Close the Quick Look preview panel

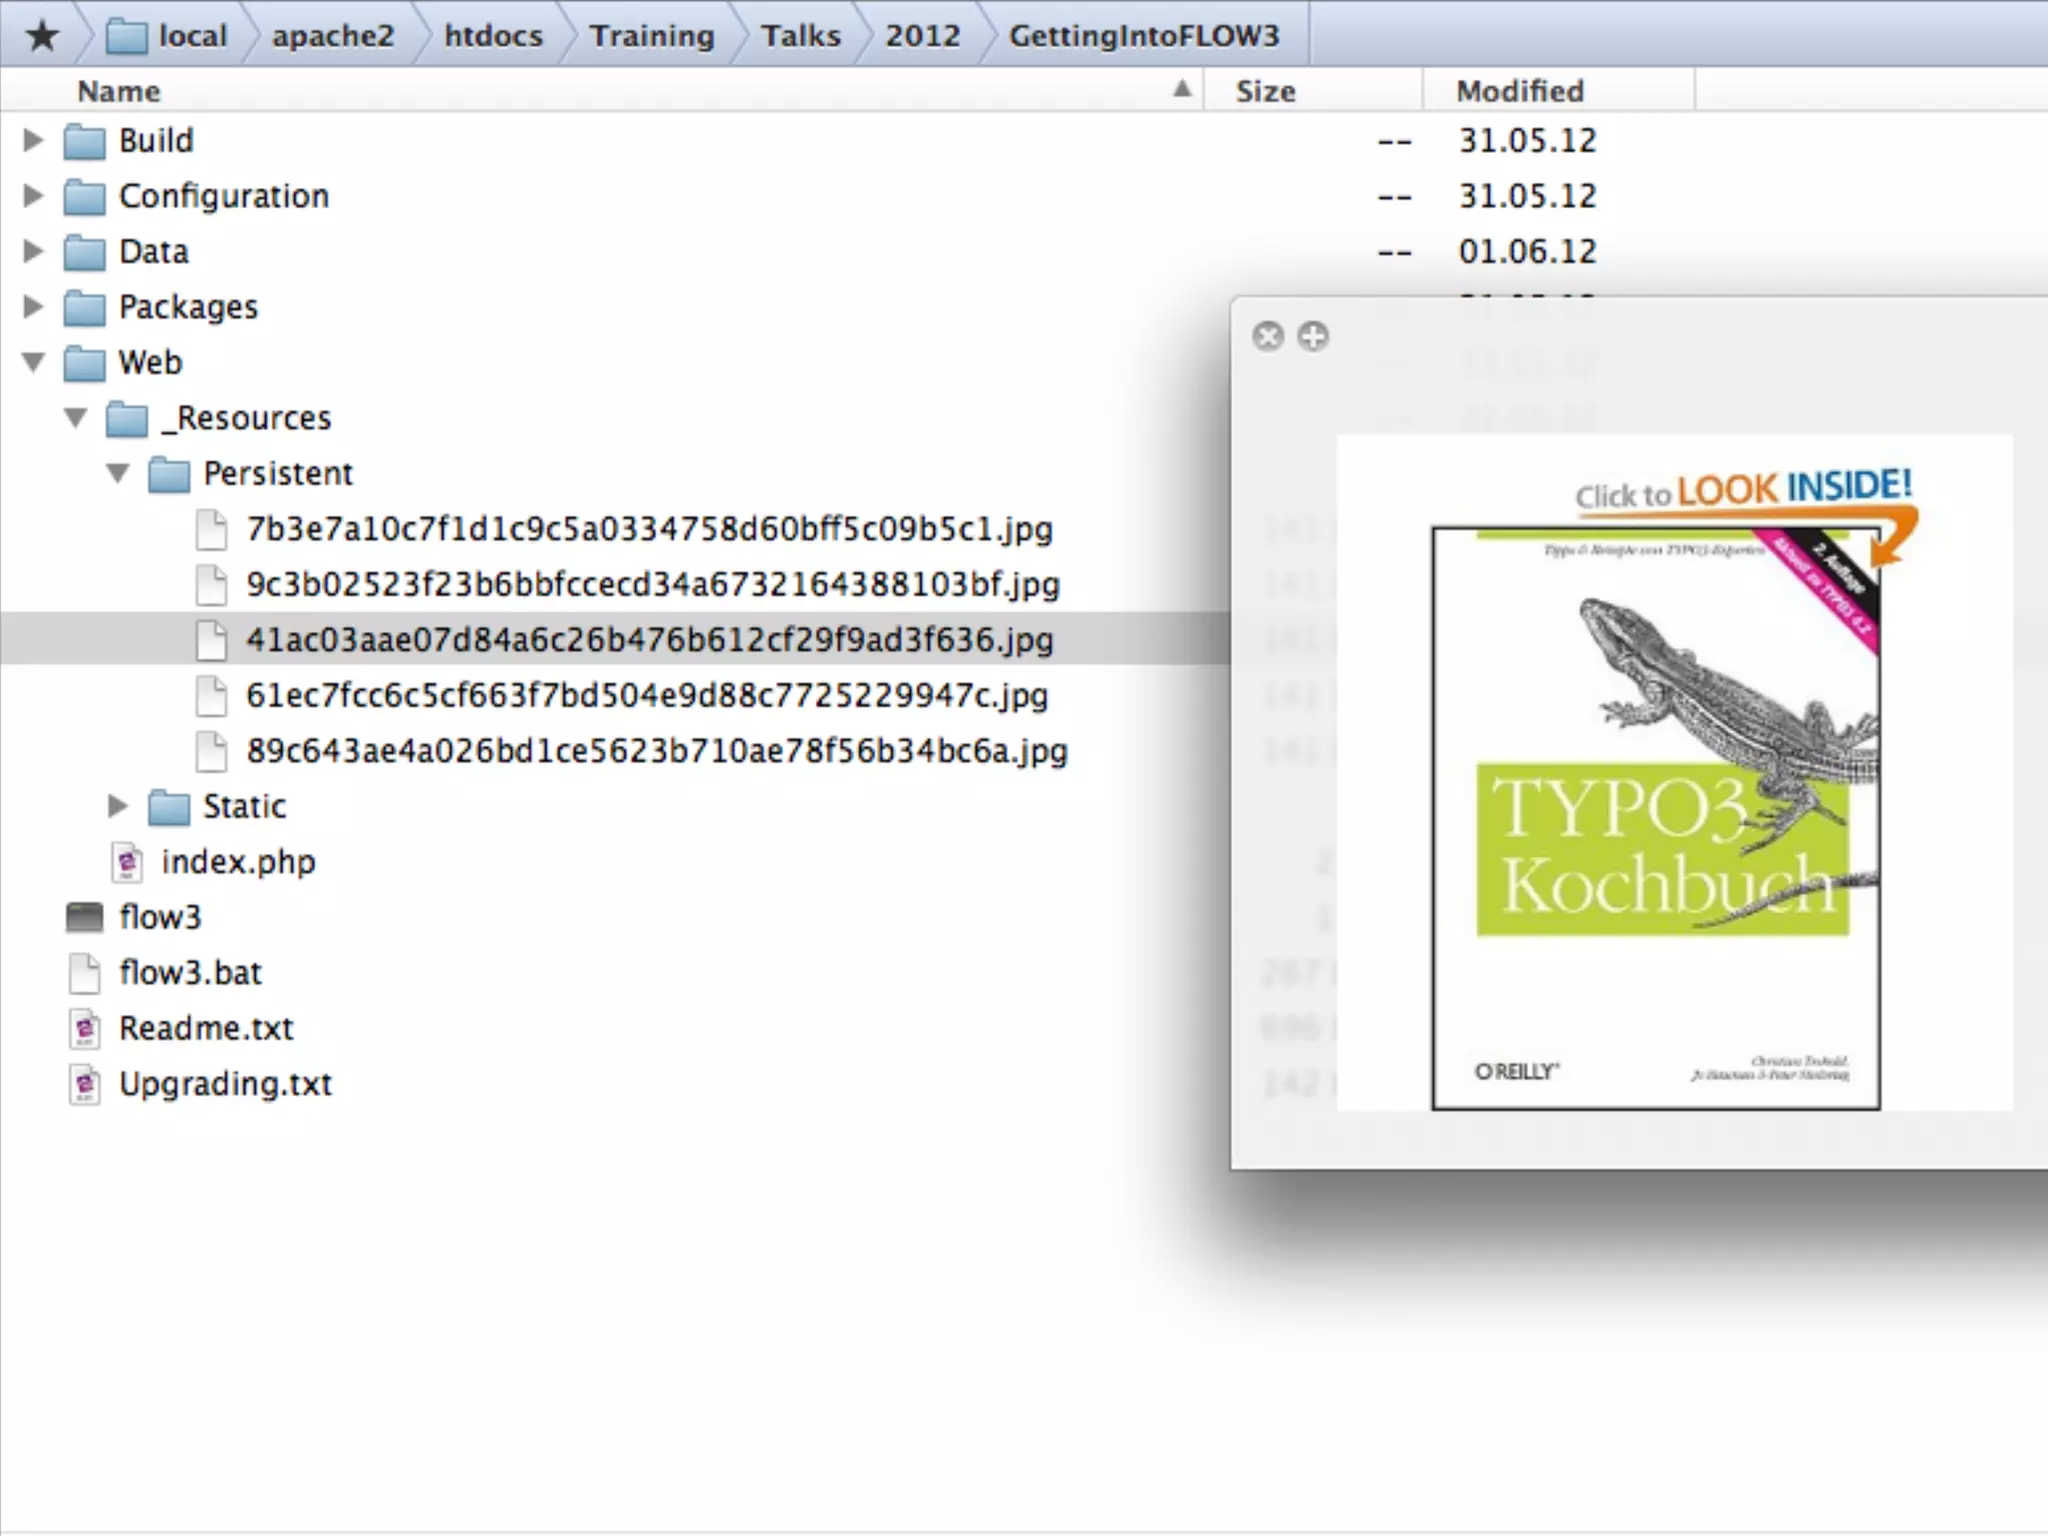(1267, 336)
